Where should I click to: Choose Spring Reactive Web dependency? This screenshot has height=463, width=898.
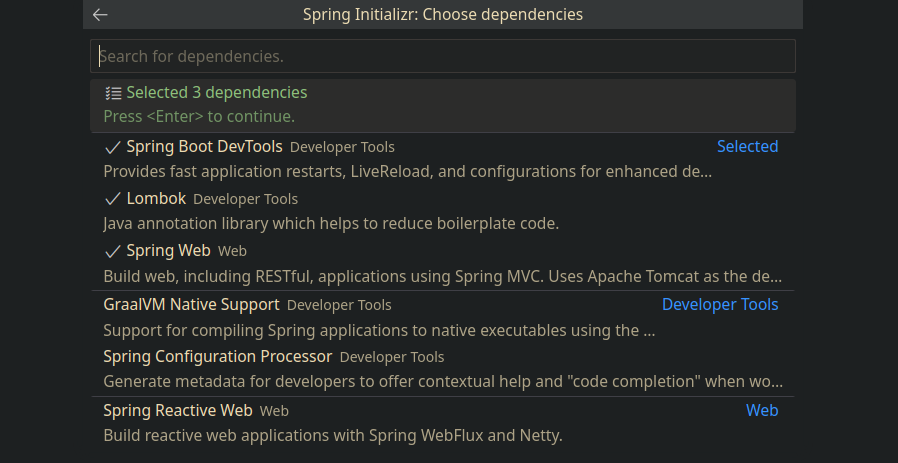(178, 410)
